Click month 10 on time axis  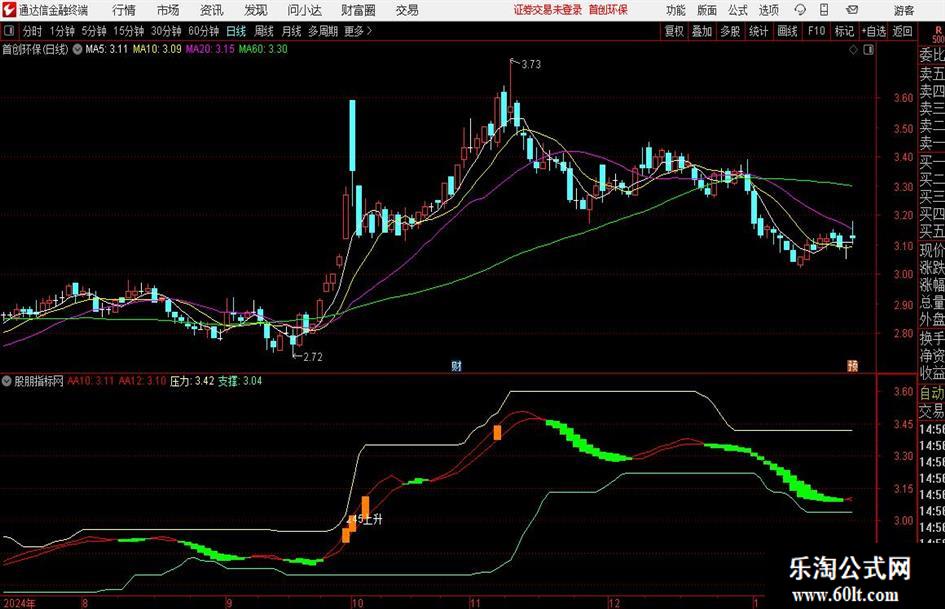pos(357,602)
